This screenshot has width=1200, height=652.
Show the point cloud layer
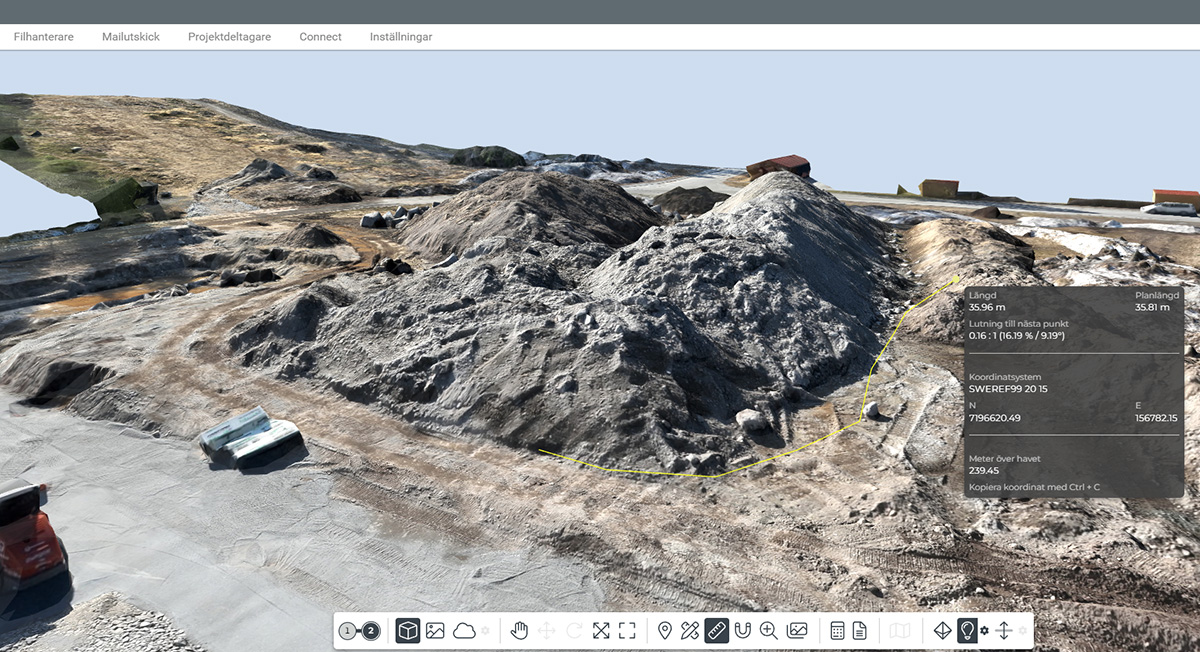pos(464,631)
